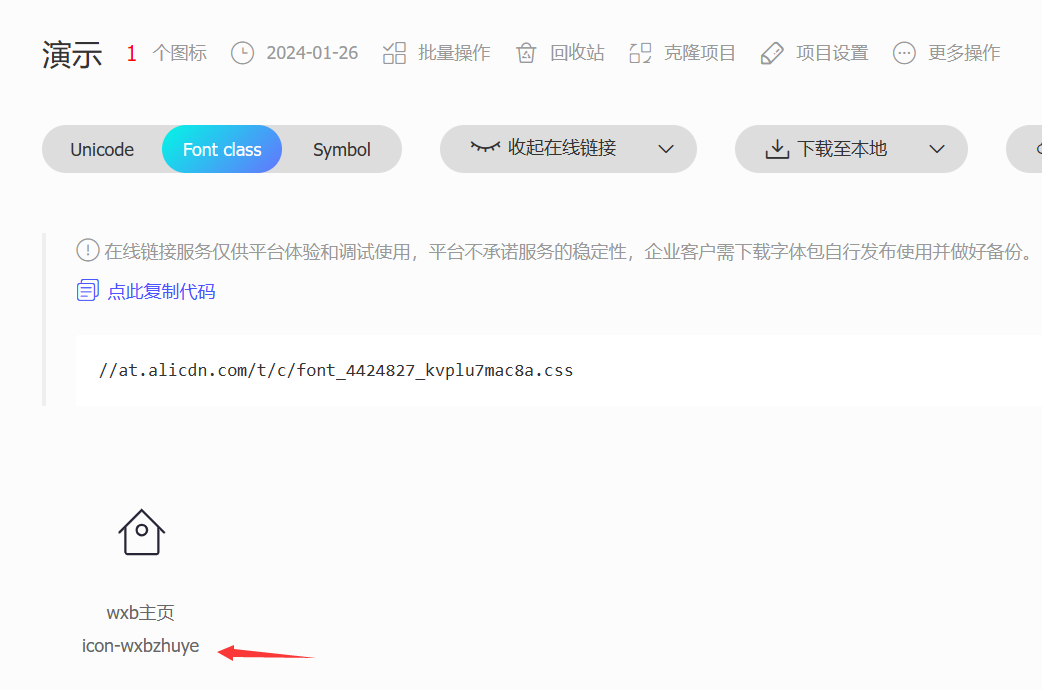Open 项目设置 via its pencil icon
1042x690 pixels.
coord(772,53)
